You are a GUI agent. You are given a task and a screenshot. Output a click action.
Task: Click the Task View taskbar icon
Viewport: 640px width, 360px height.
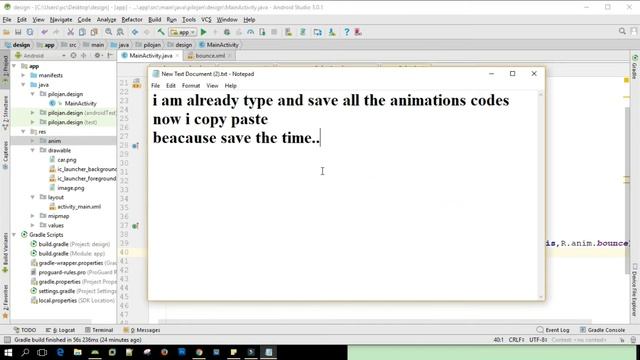[42, 352]
